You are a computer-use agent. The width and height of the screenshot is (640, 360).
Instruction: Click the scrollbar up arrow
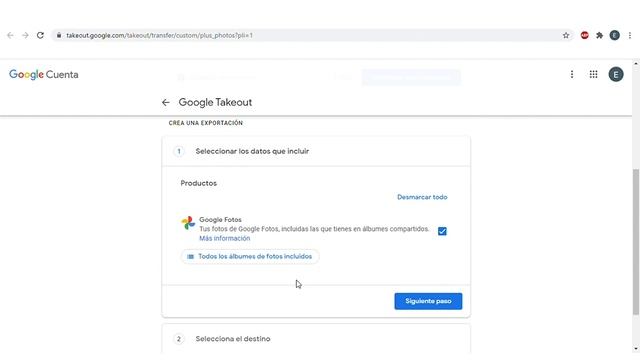coord(636,64)
